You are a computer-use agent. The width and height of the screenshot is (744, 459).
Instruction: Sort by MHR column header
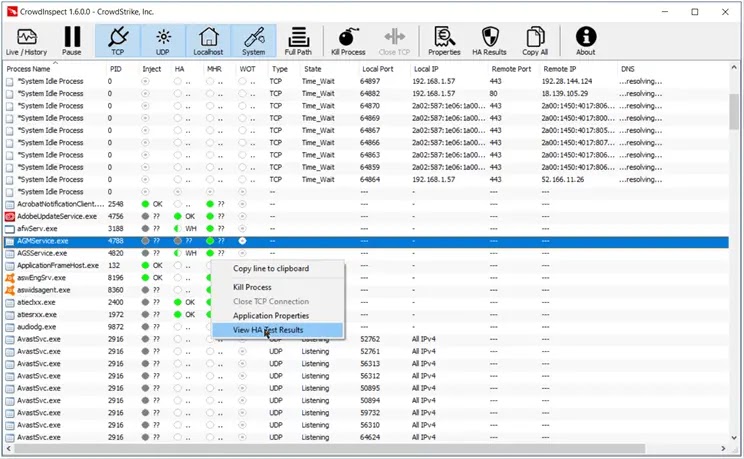214,69
